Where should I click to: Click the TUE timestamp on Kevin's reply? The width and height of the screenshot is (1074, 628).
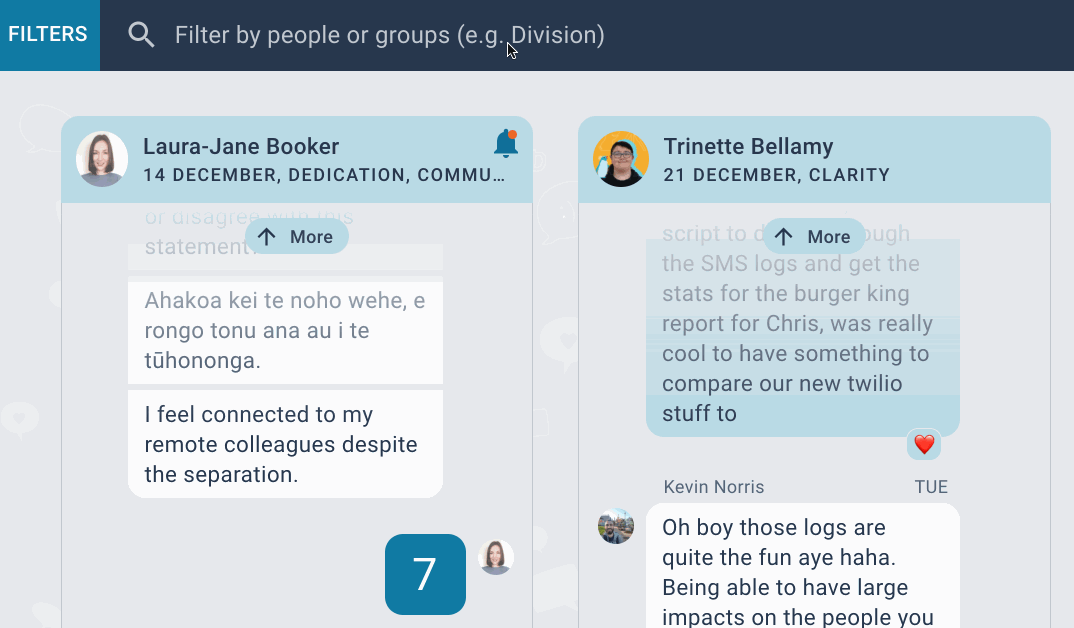931,487
